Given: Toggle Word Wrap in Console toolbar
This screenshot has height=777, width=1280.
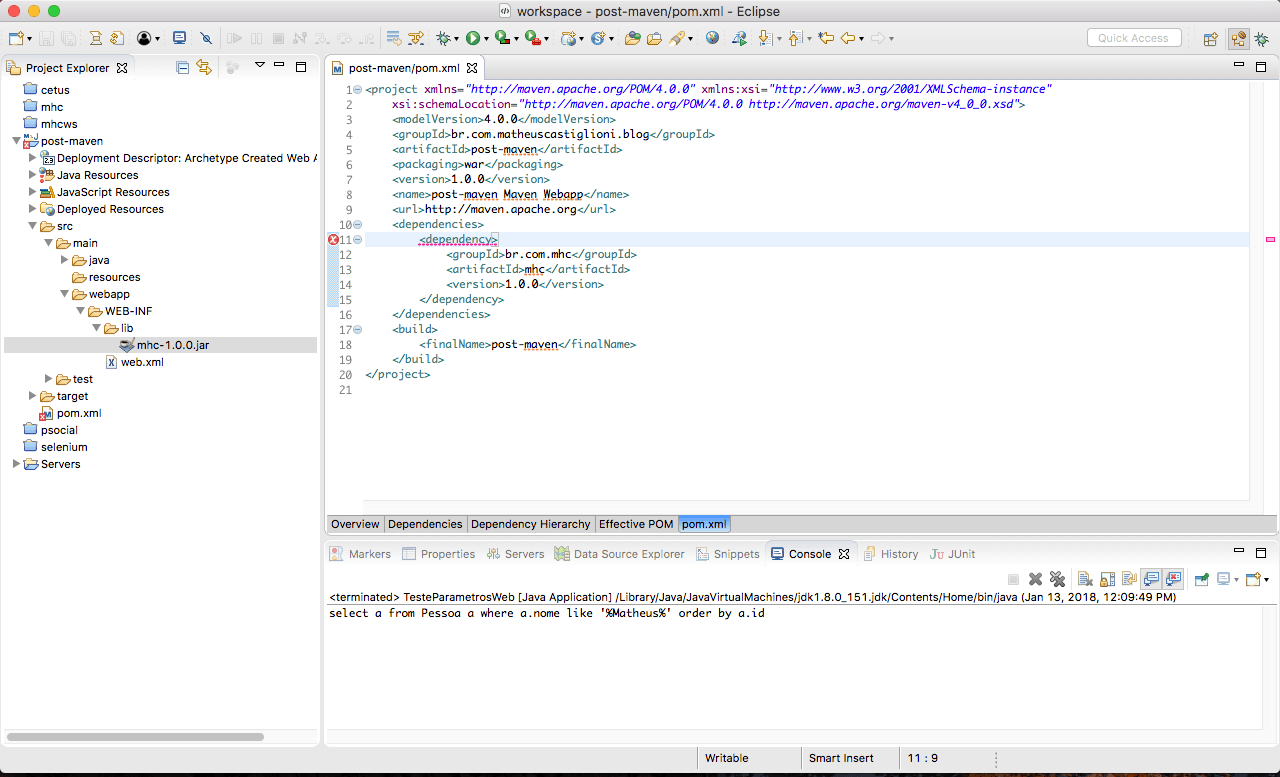Looking at the screenshot, I should tap(1129, 579).
